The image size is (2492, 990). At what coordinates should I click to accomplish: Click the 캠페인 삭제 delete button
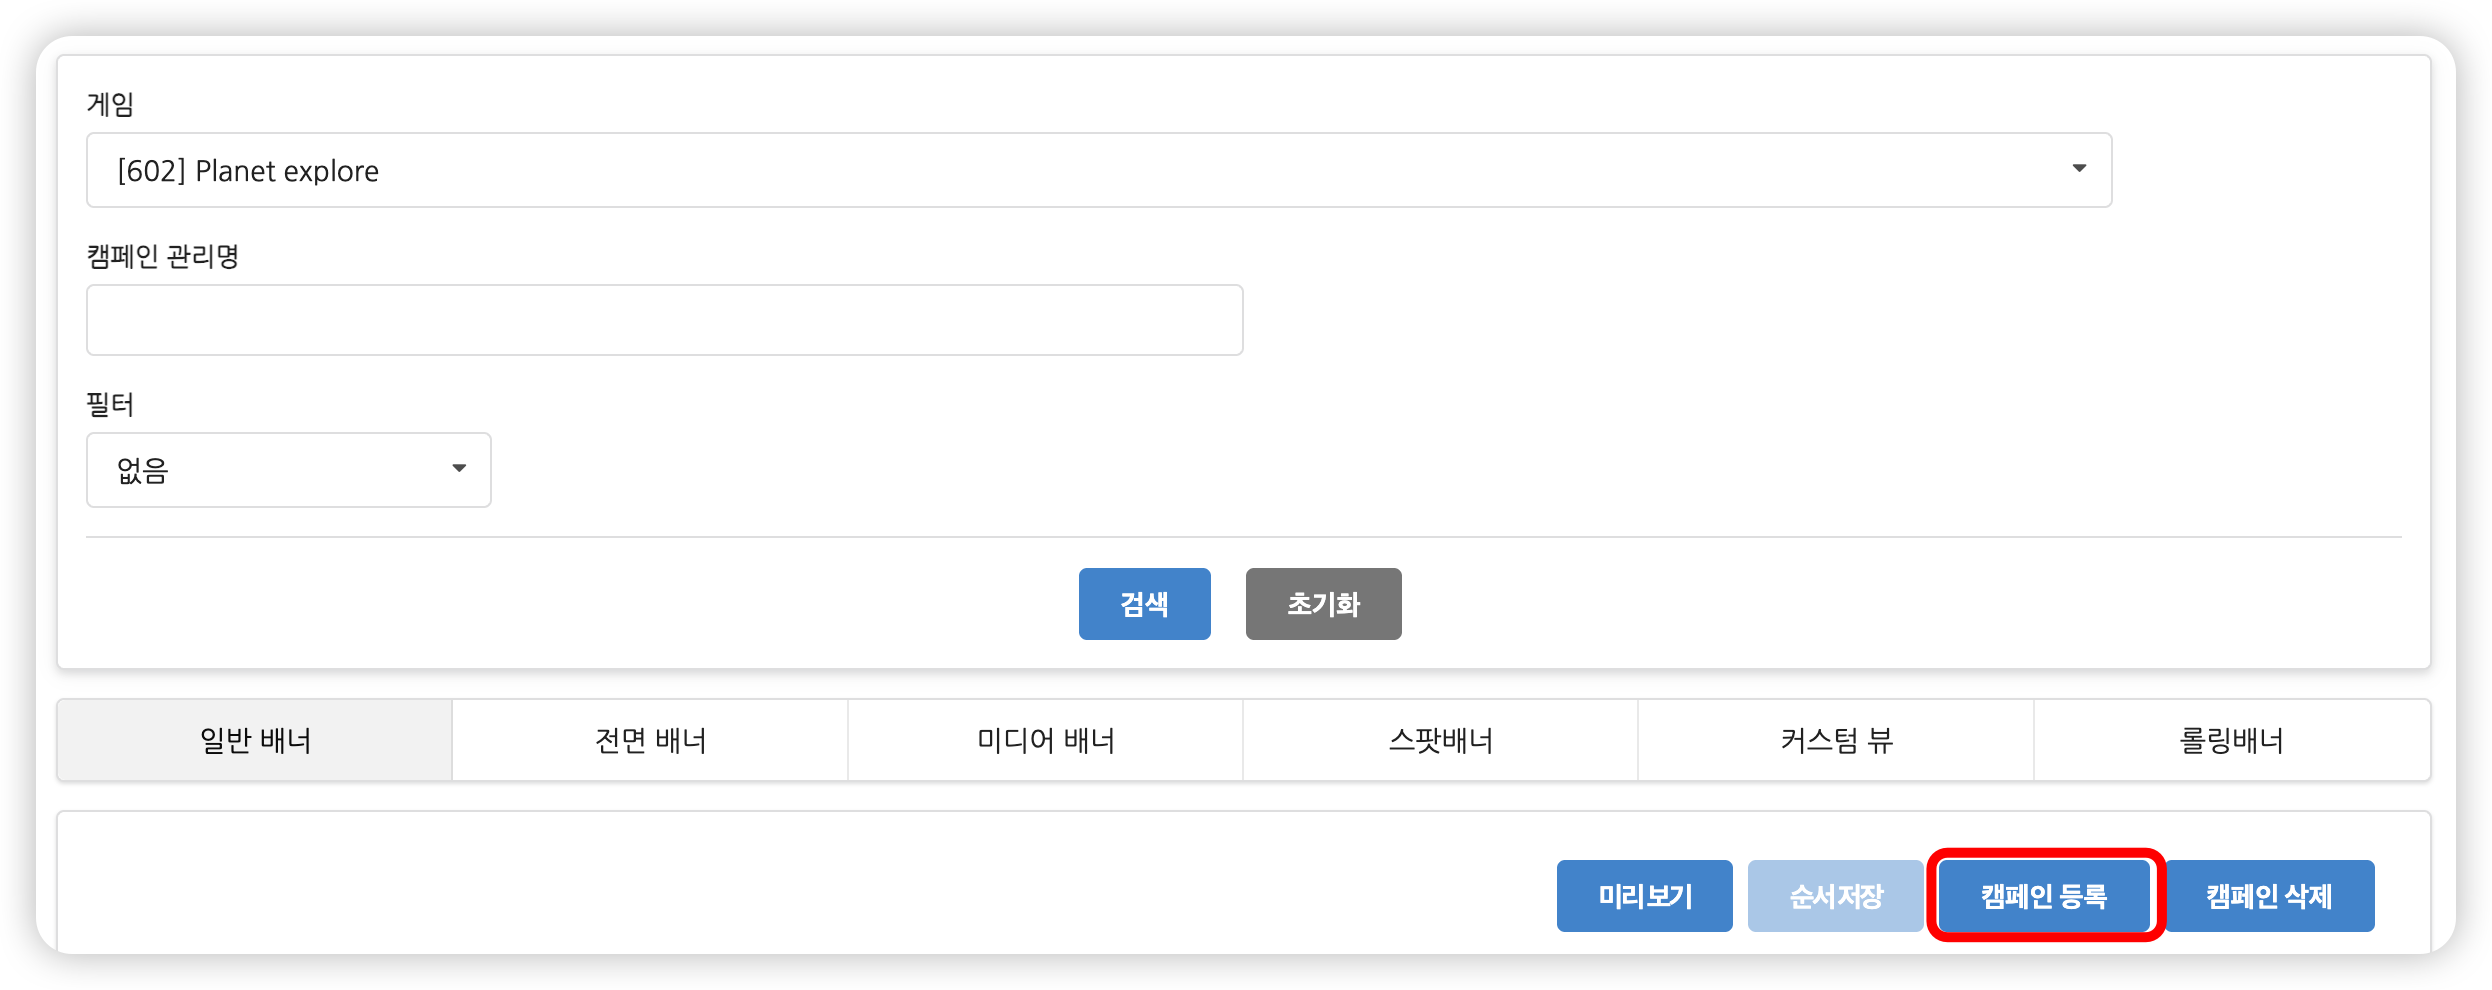2269,896
